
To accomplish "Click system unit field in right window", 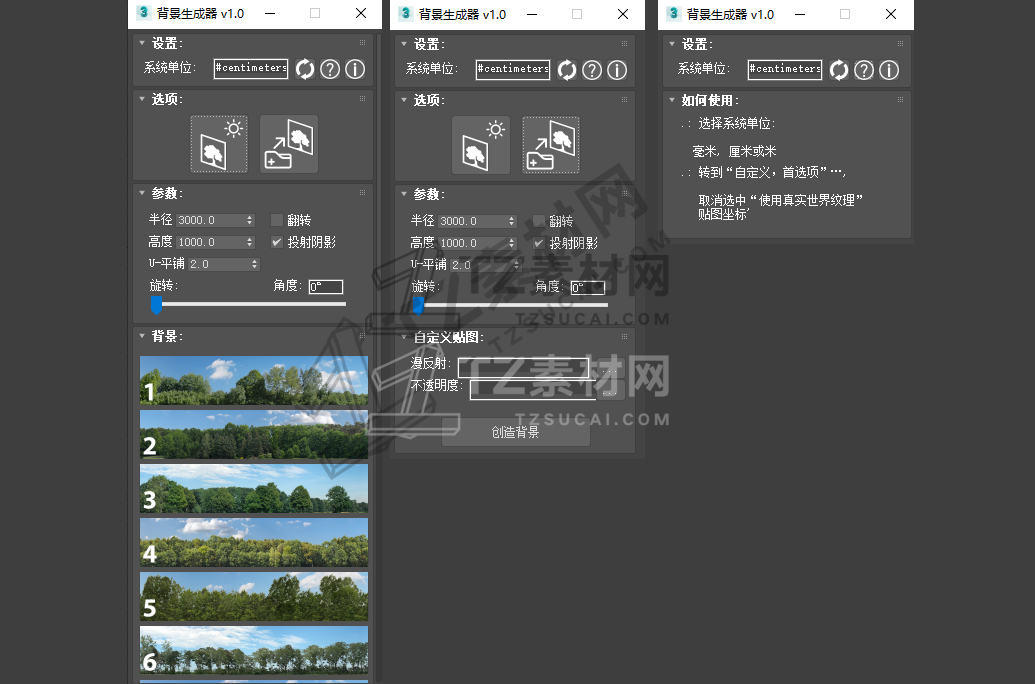I will pyautogui.click(x=785, y=69).
